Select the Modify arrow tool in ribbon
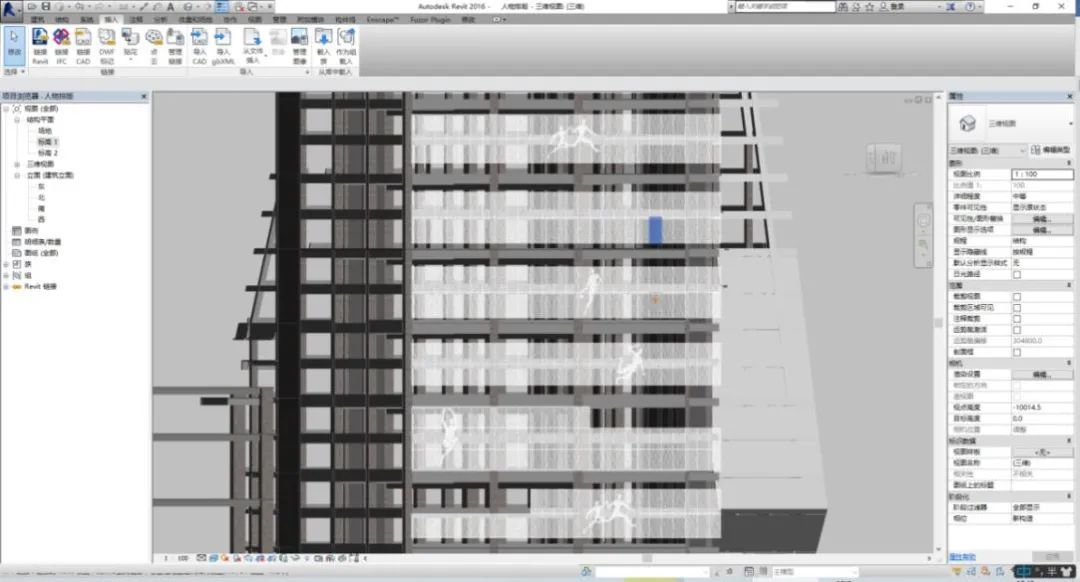Viewport: 1080px width, 582px height. point(14,45)
